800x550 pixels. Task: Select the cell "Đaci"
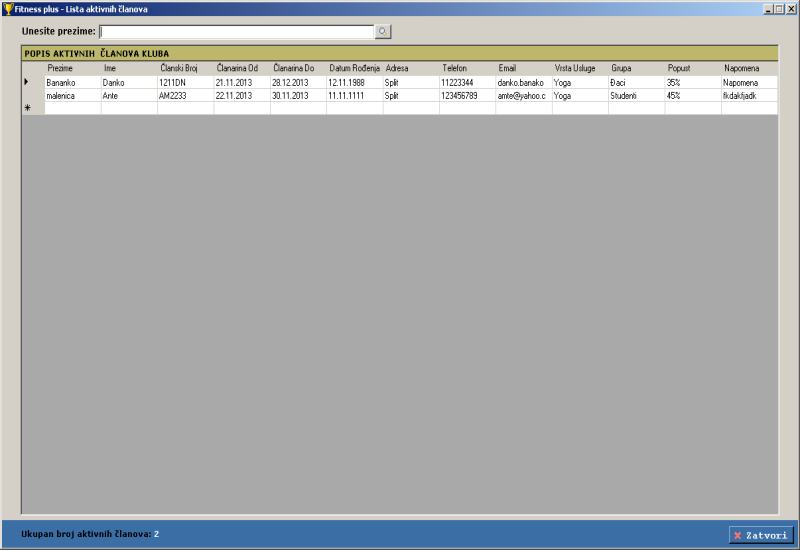pyautogui.click(x=637, y=83)
